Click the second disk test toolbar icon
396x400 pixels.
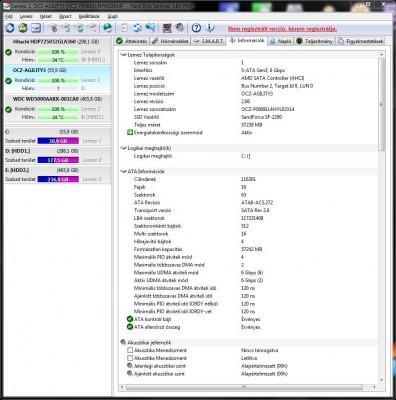click(x=66, y=28)
